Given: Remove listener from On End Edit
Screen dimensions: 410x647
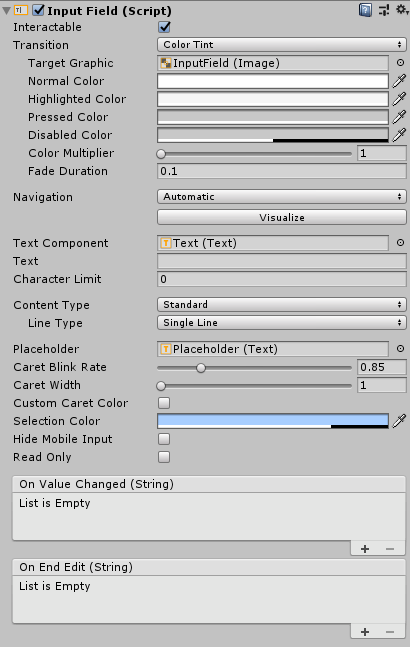Looking at the screenshot, I should coord(390,632).
